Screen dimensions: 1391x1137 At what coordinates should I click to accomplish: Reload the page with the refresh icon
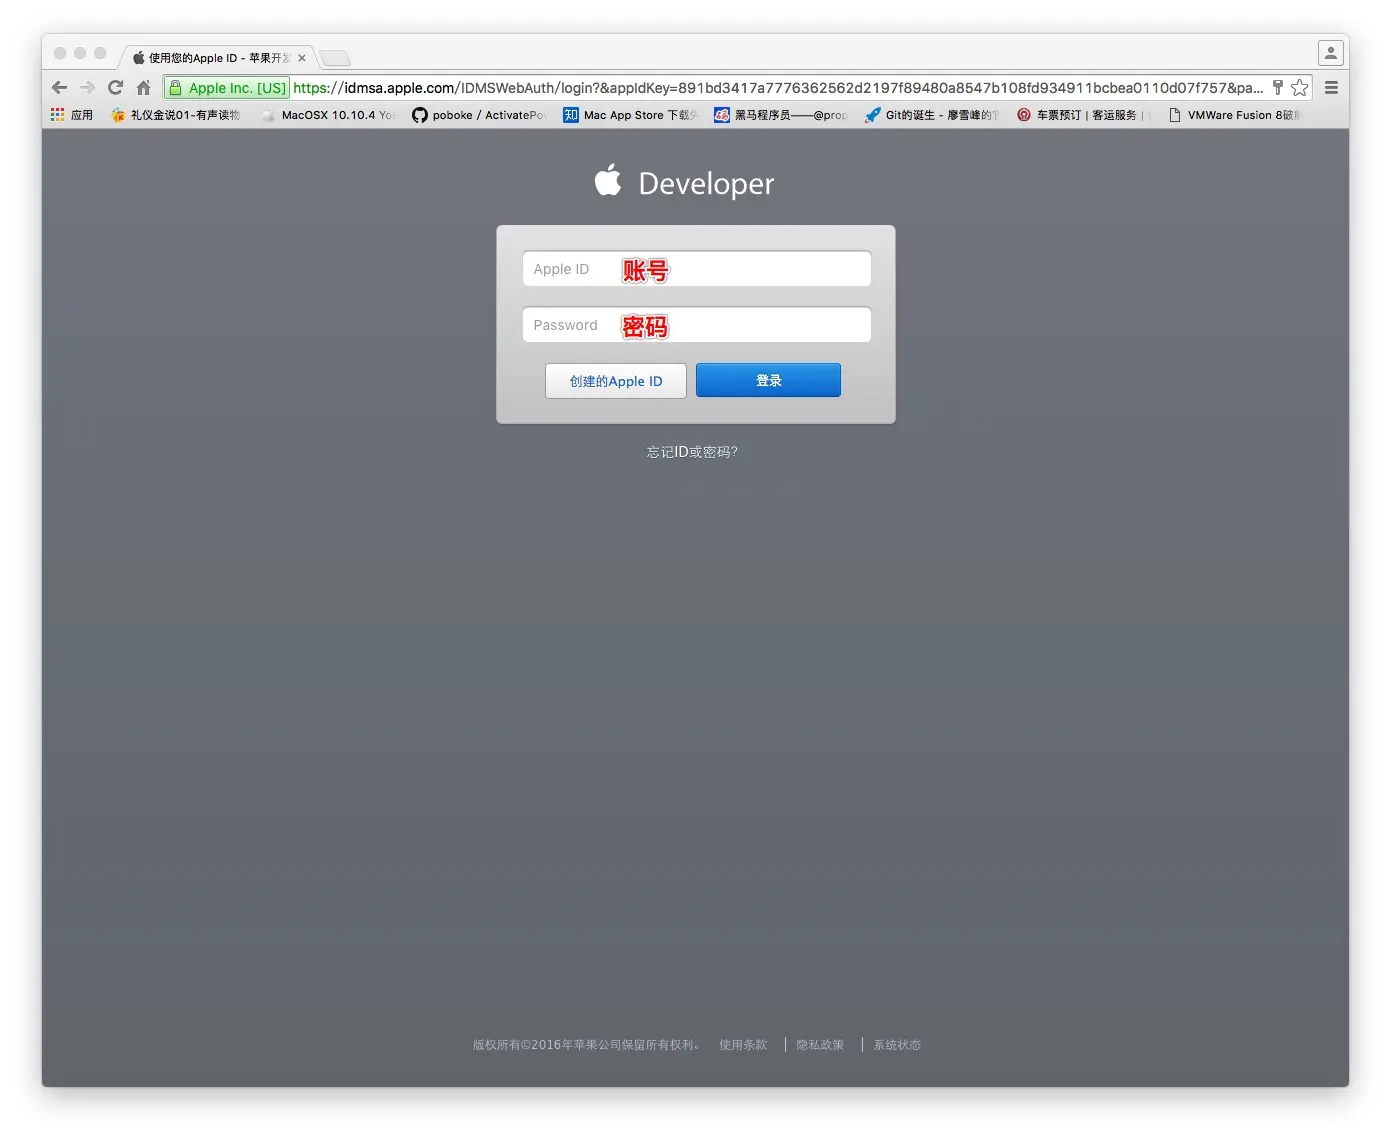click(115, 88)
